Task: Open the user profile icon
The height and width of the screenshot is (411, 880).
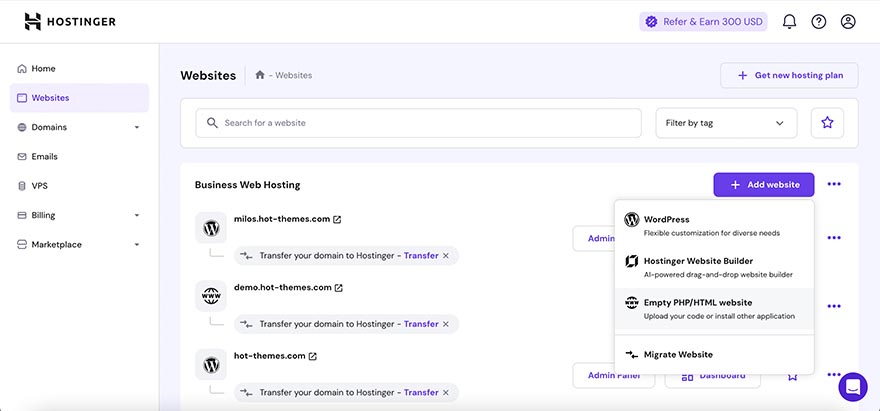Action: coord(848,22)
